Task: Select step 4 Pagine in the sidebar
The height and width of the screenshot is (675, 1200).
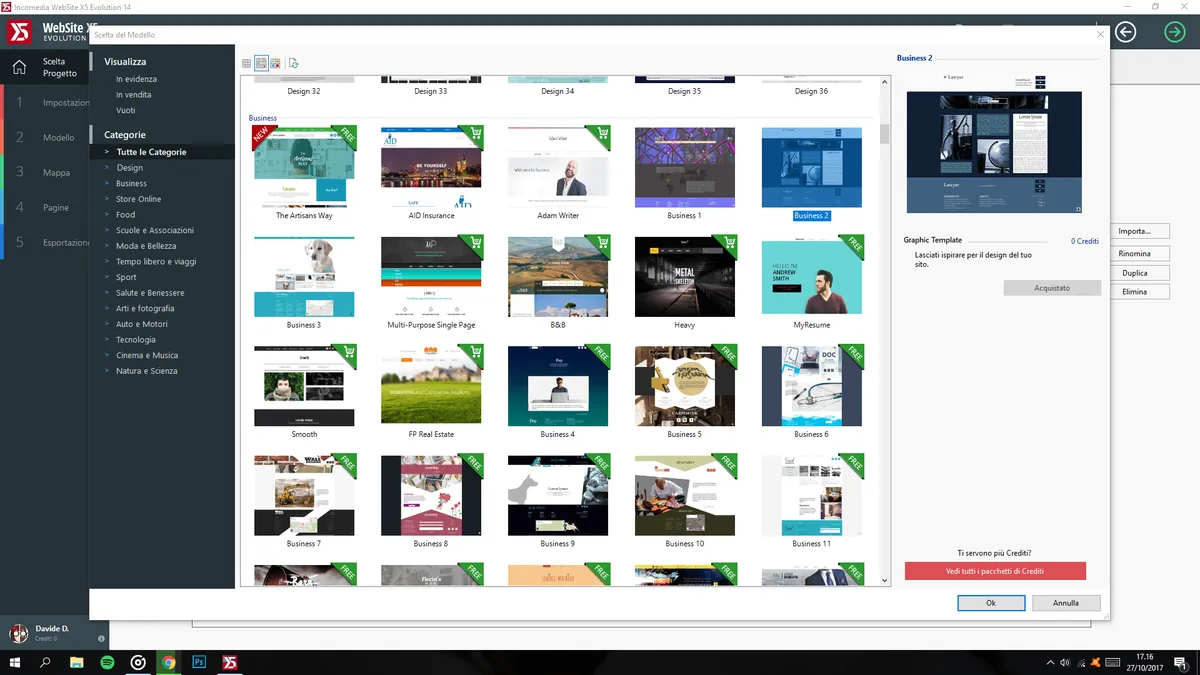Action: pos(45,208)
